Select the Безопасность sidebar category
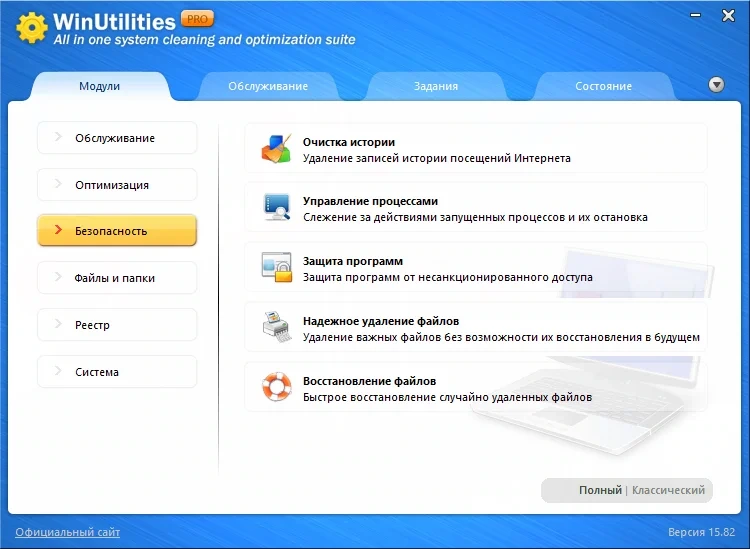 (x=117, y=231)
